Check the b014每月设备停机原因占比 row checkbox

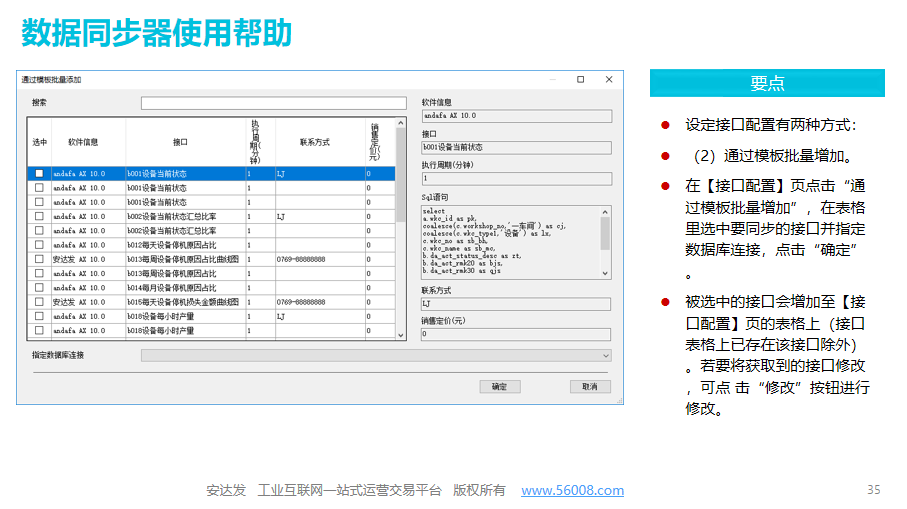[39, 287]
